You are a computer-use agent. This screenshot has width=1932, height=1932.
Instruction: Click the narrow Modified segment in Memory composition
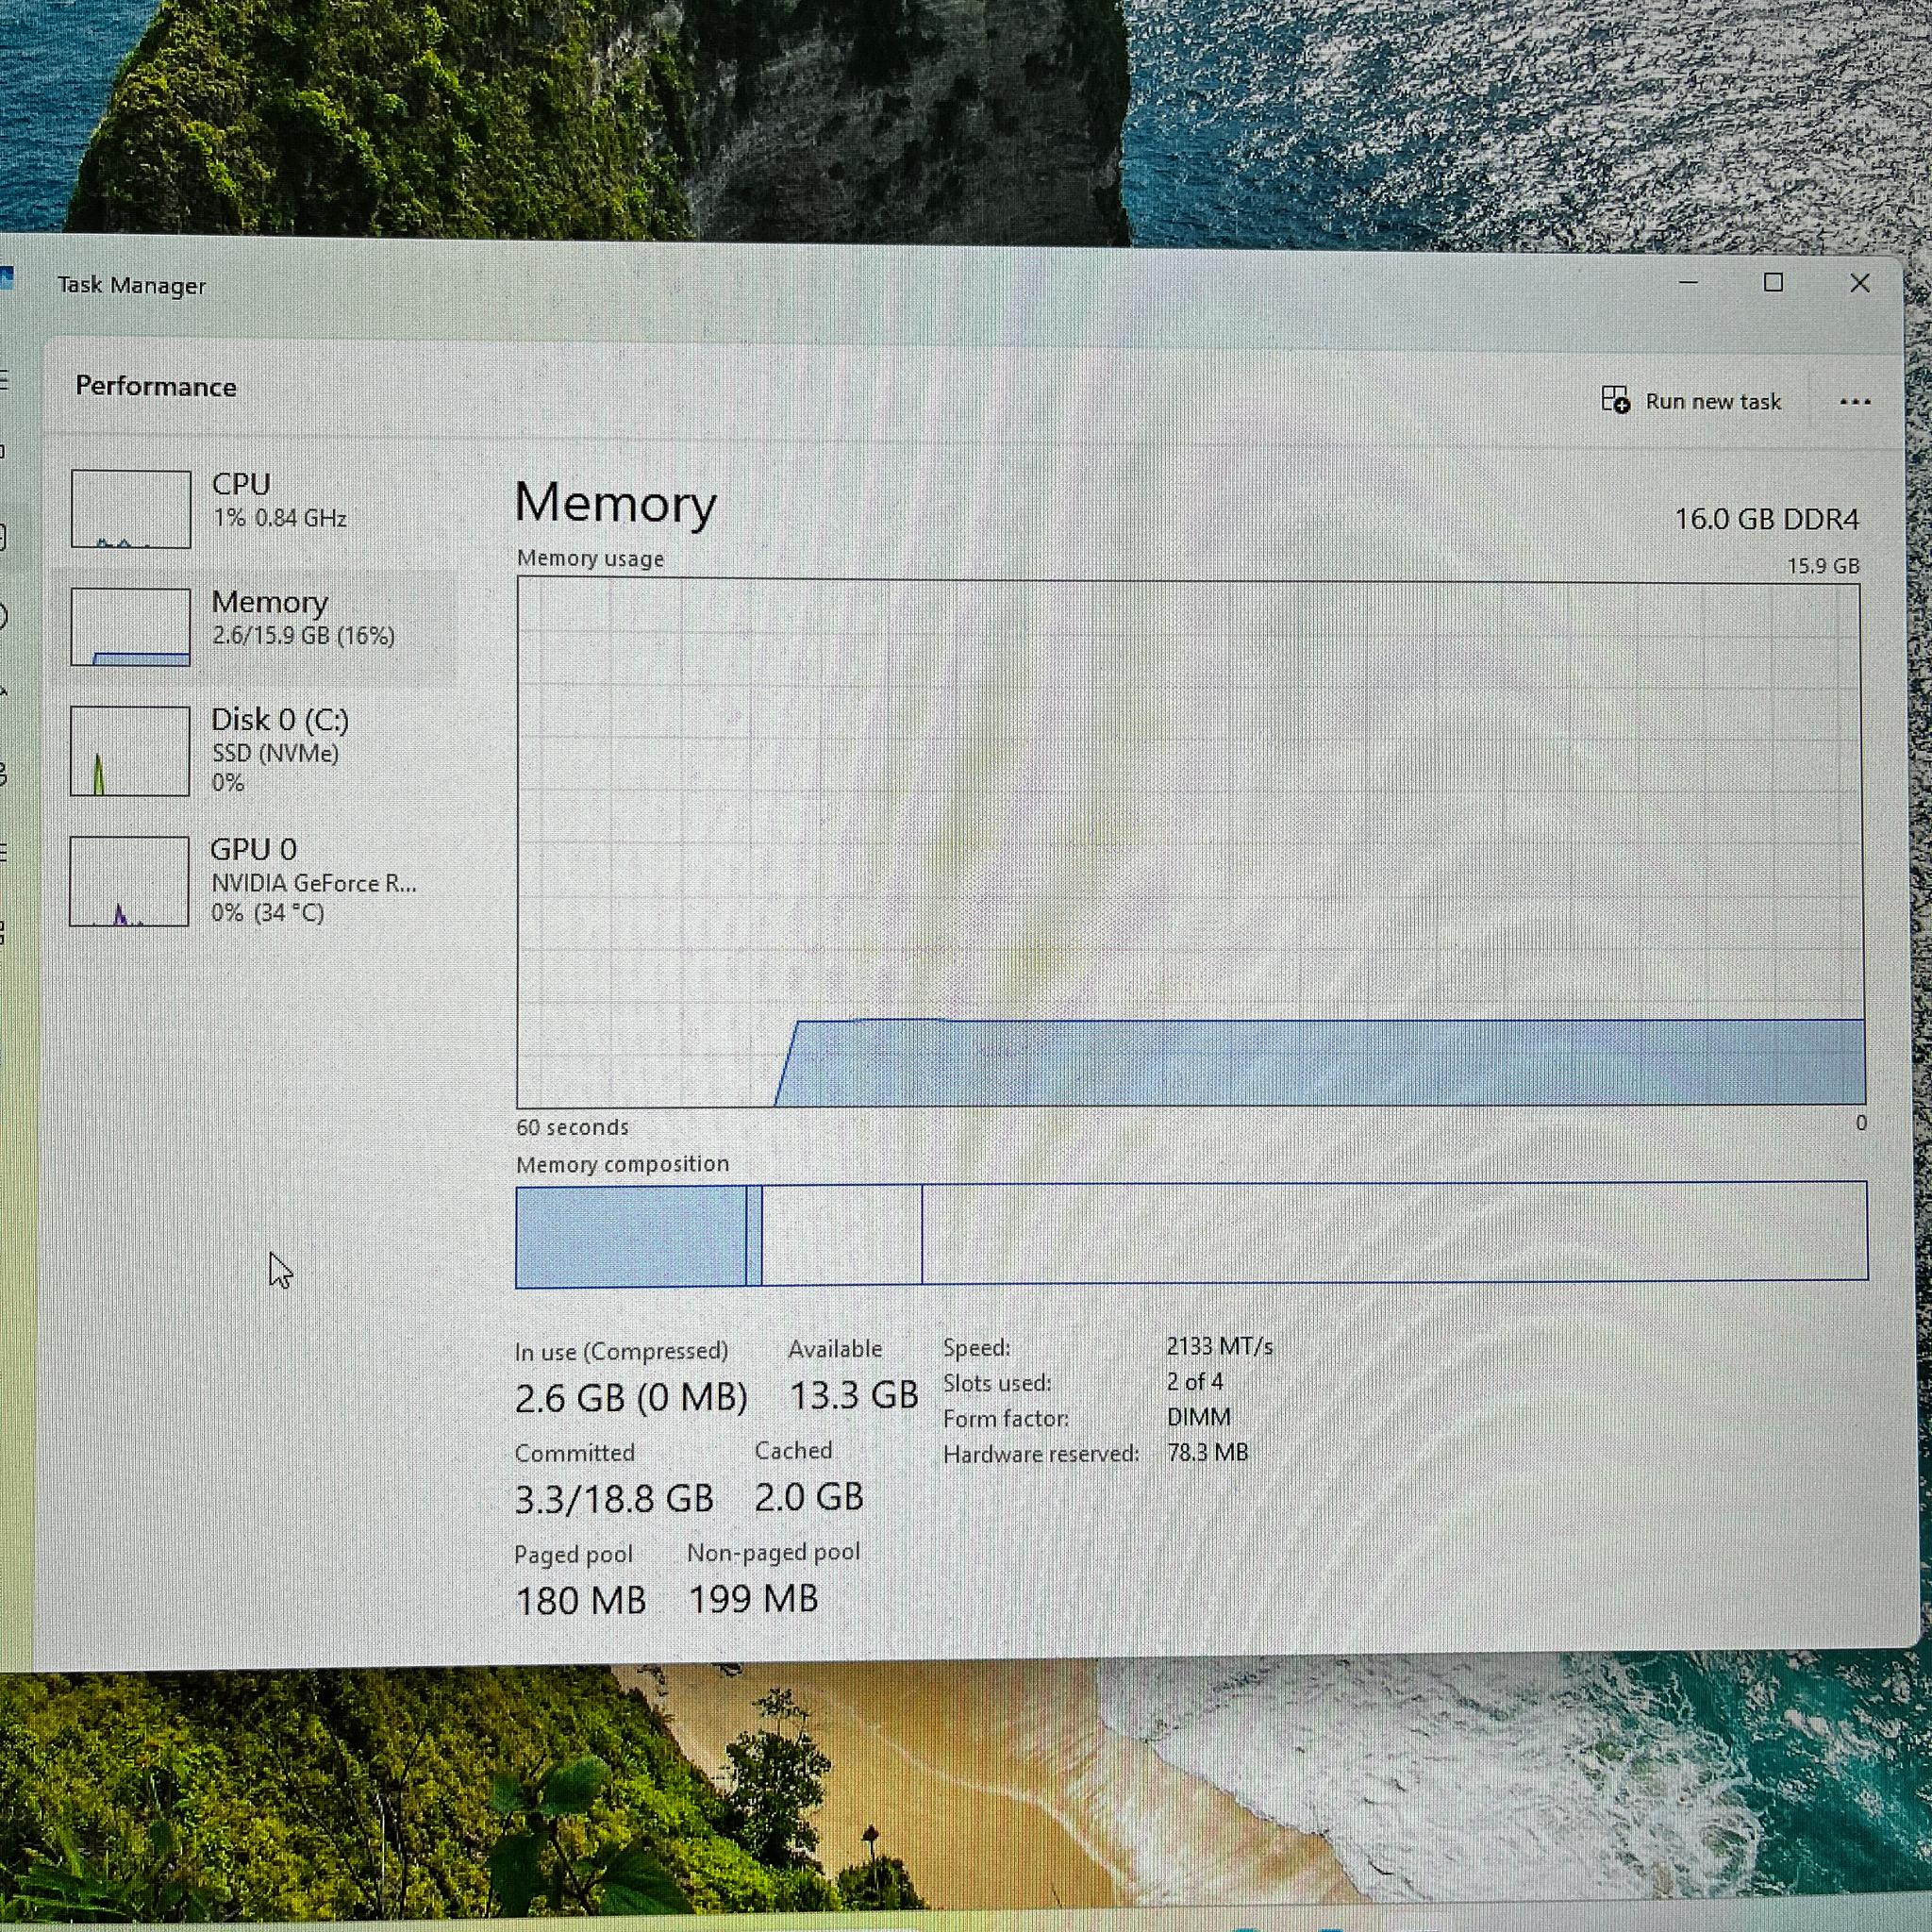pyautogui.click(x=754, y=1235)
